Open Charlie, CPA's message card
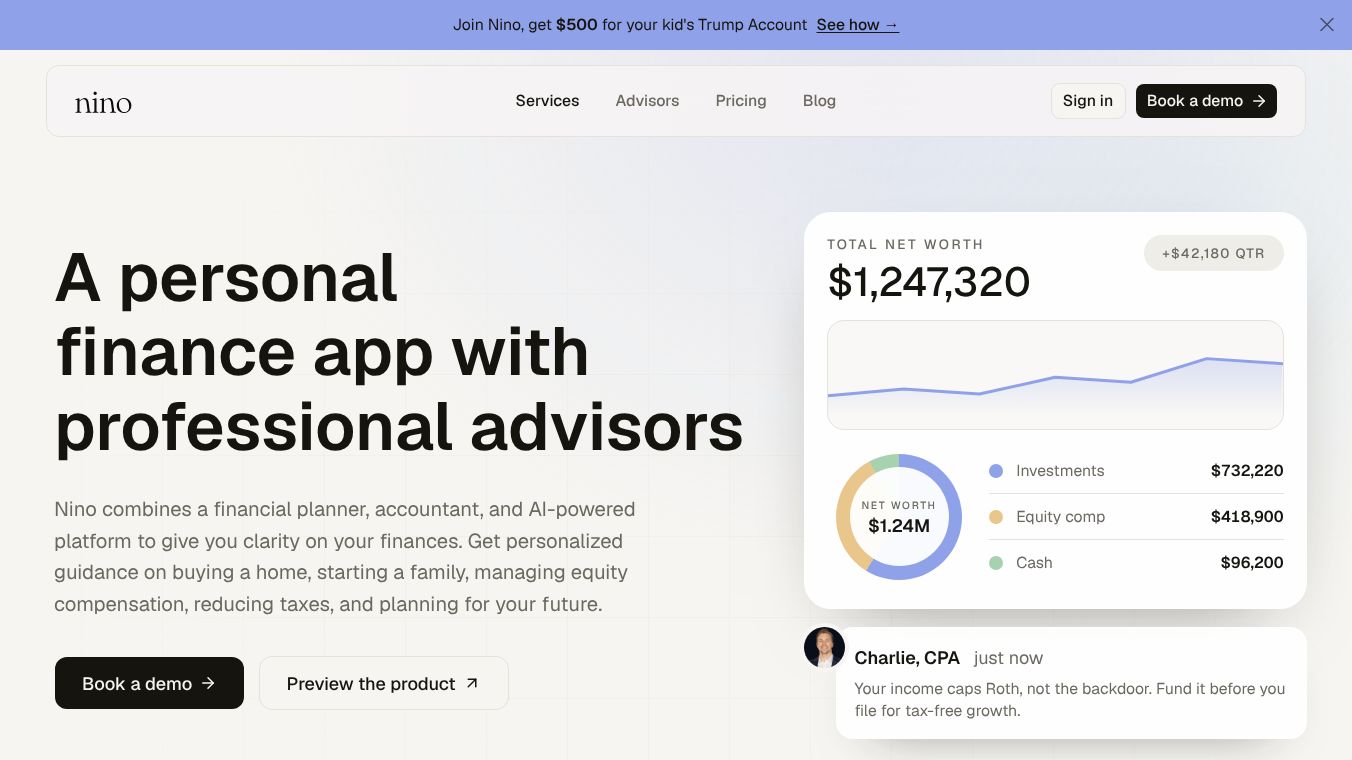The image size is (1352, 760). (x=1071, y=683)
